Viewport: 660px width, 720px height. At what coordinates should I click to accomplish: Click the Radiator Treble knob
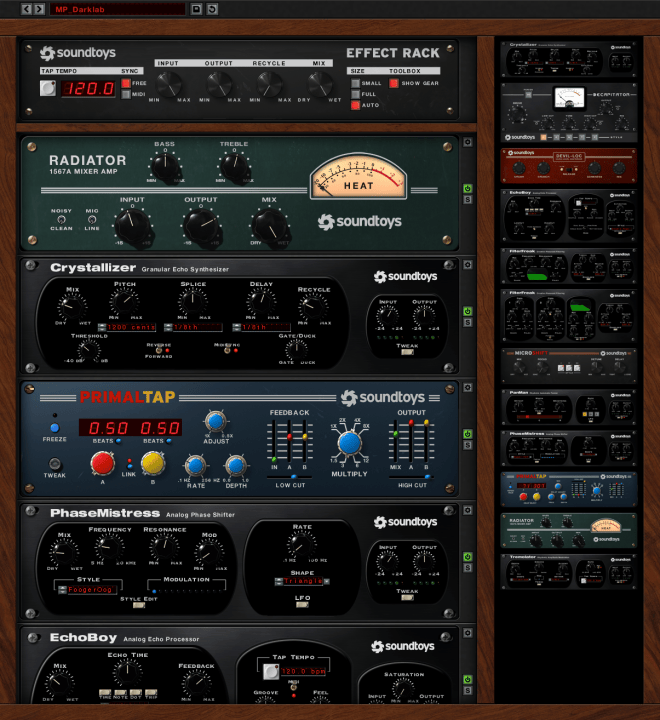click(234, 167)
